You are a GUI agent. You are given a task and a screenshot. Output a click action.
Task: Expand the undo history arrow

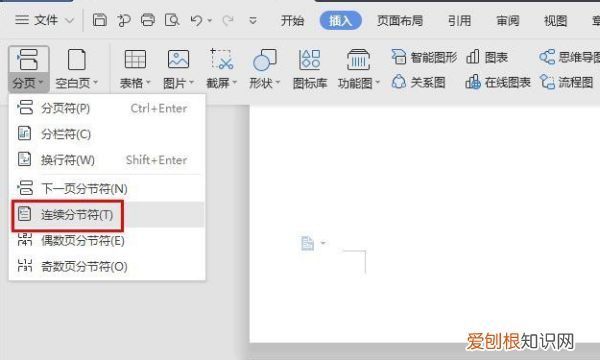(210, 20)
